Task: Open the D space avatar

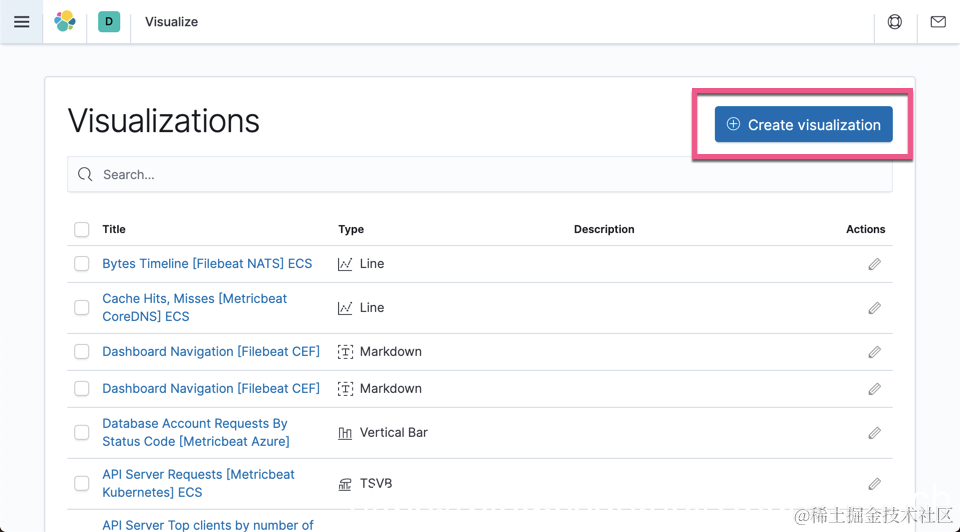Action: (109, 21)
